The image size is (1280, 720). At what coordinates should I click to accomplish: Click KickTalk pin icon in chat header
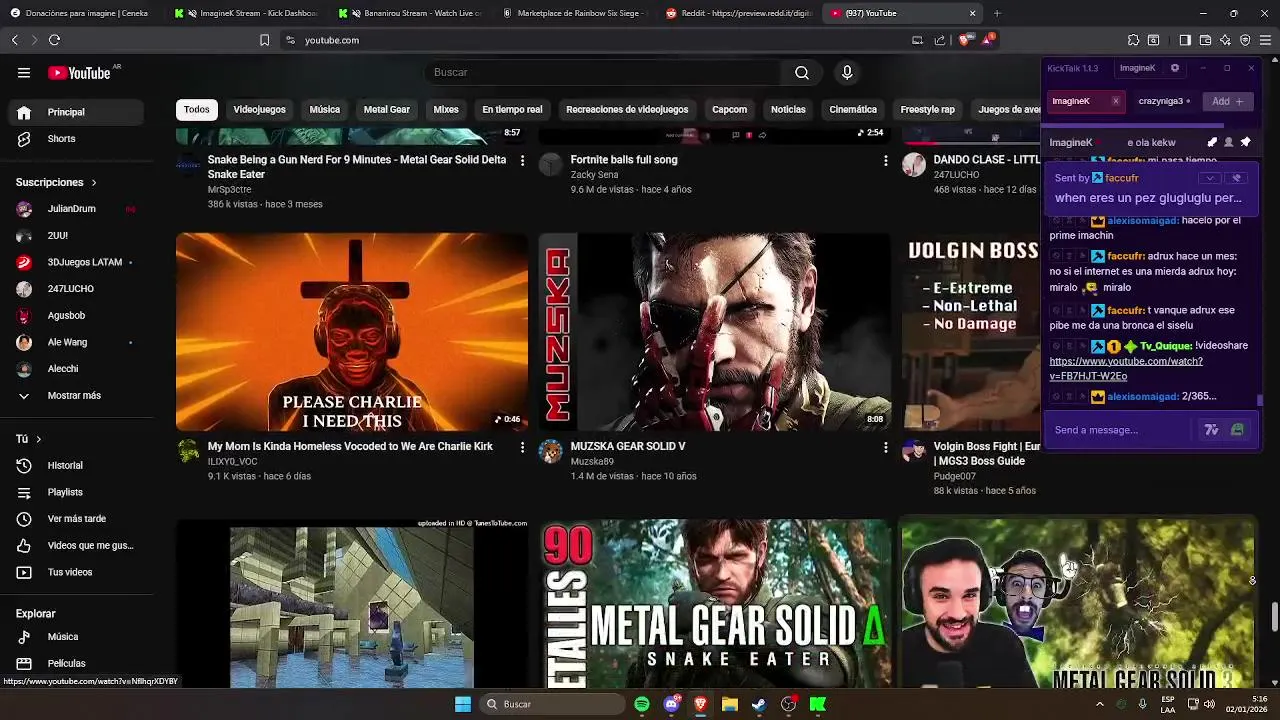[1245, 142]
